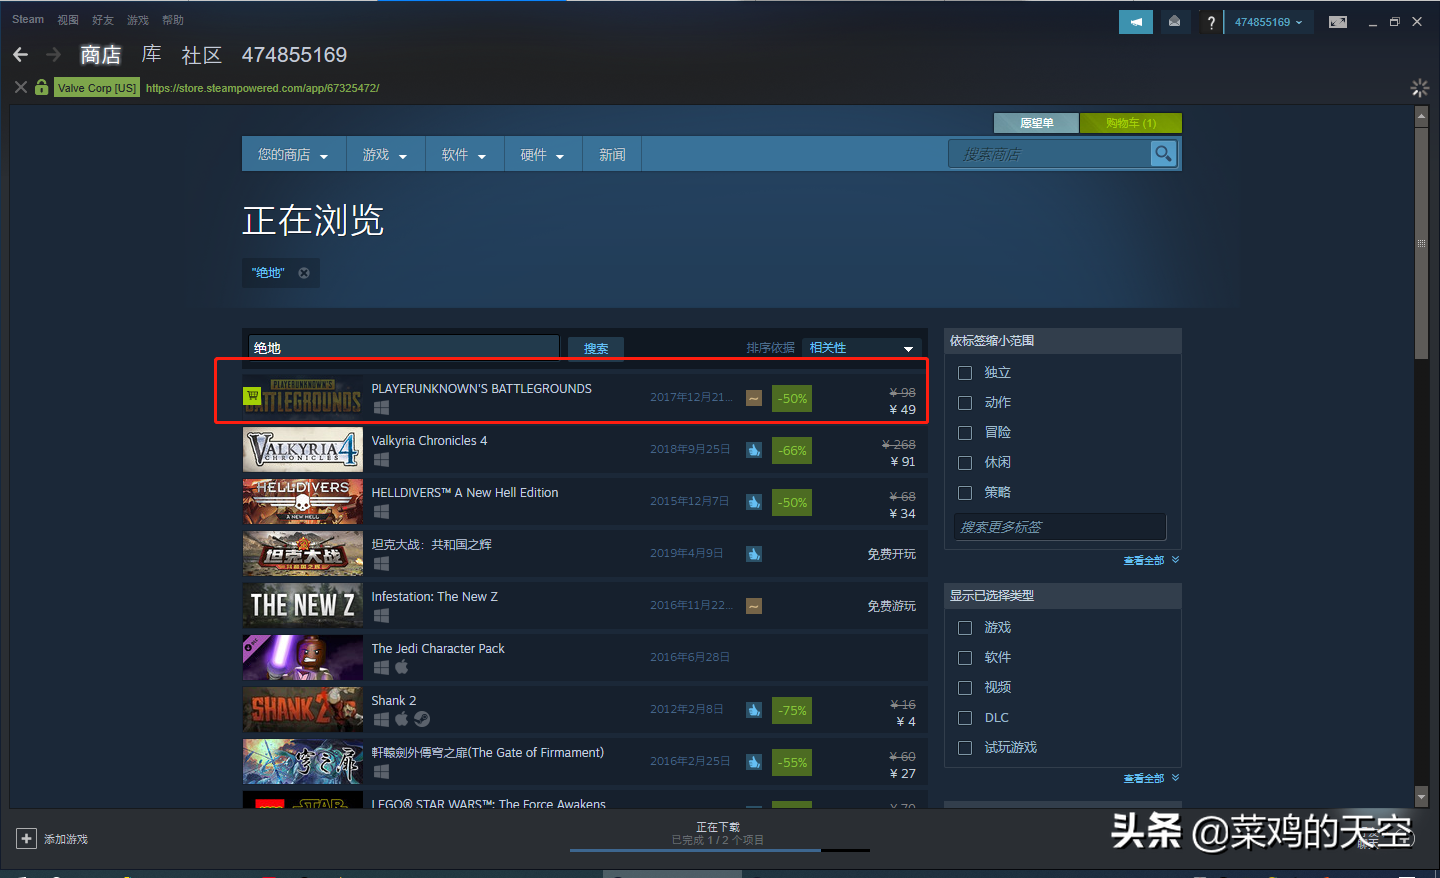This screenshot has height=878, width=1440.
Task: Open the announcements megaphone icon
Action: click(x=1136, y=22)
